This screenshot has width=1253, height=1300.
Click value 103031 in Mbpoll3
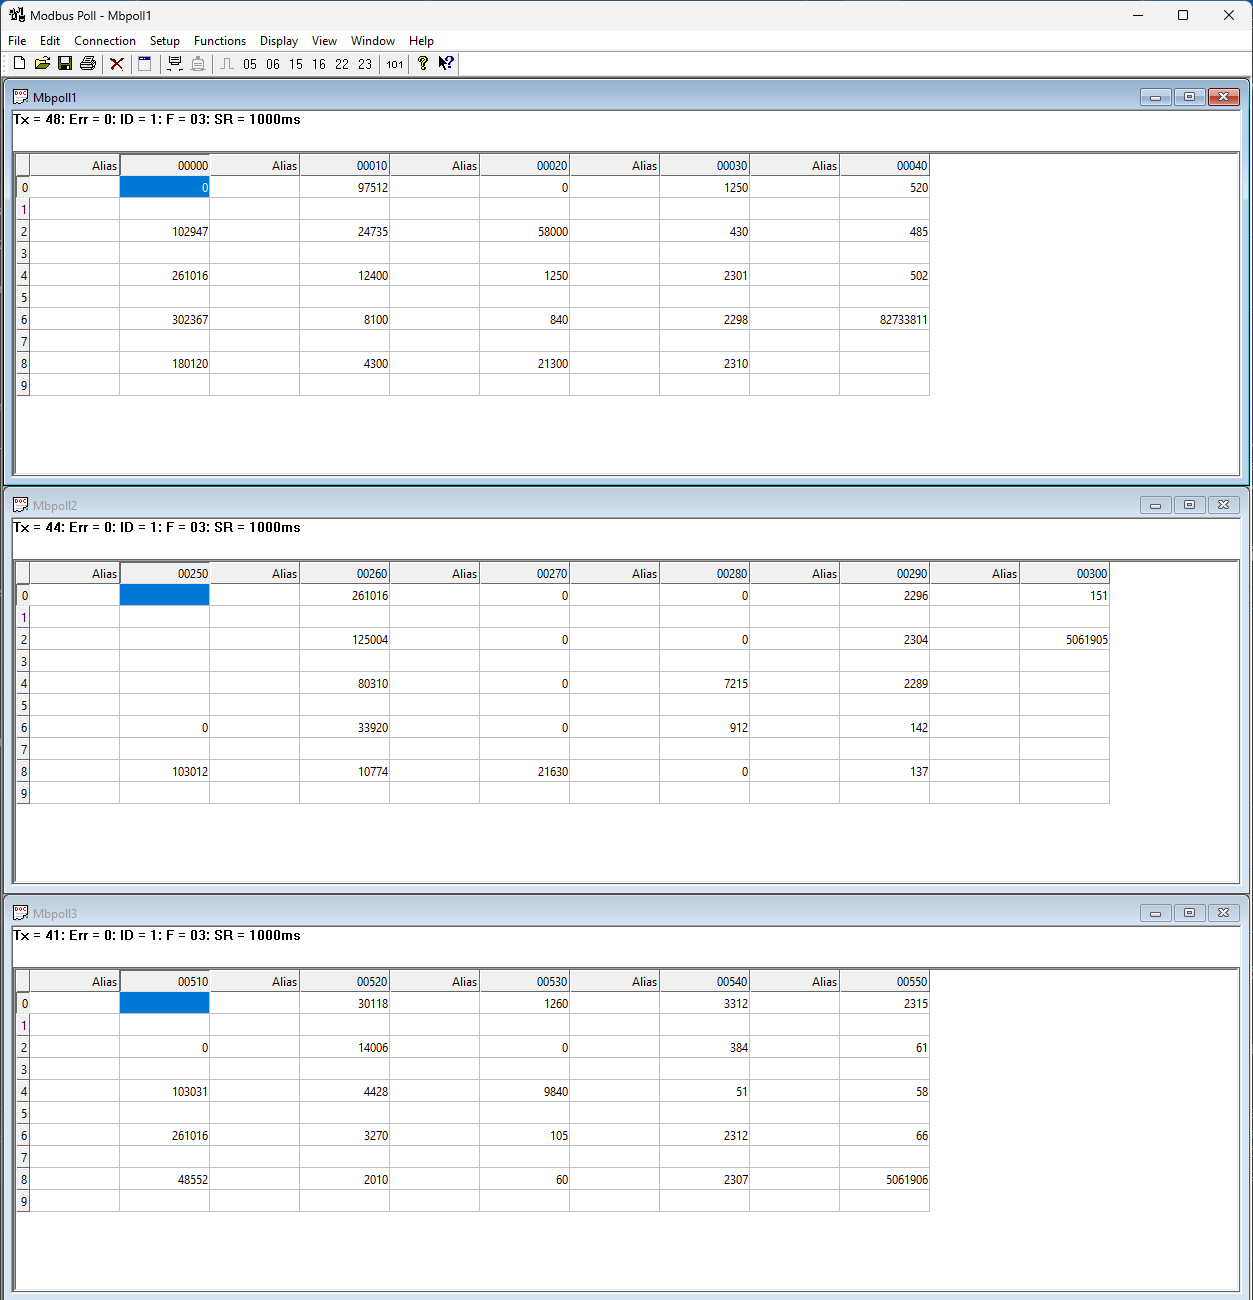click(190, 1092)
